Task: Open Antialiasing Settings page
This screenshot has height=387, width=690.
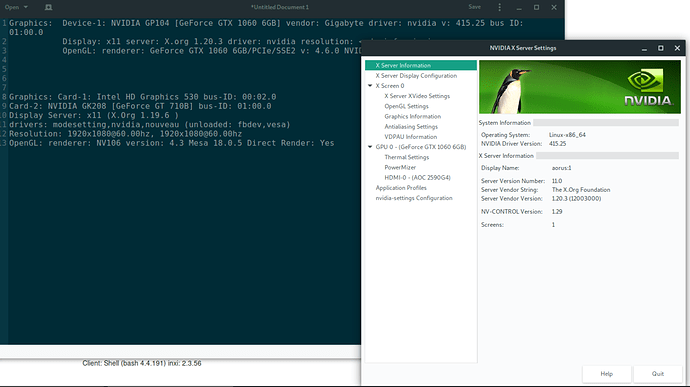Action: [x=411, y=126]
